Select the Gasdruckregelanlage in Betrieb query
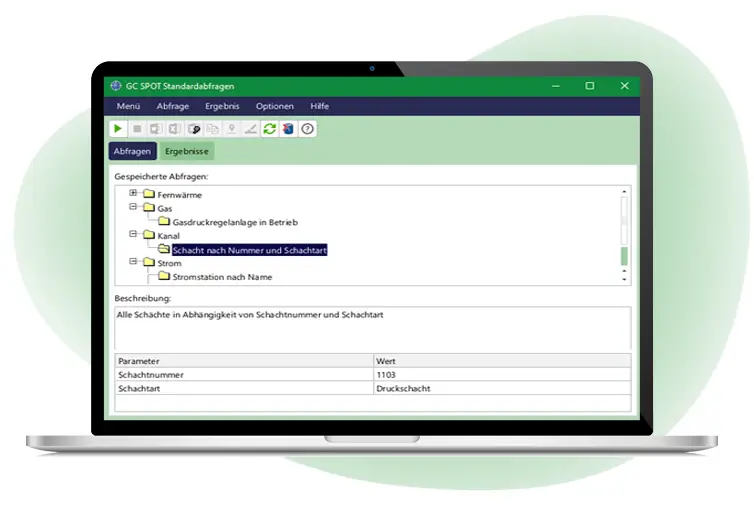This screenshot has height=508, width=754. tap(235, 222)
